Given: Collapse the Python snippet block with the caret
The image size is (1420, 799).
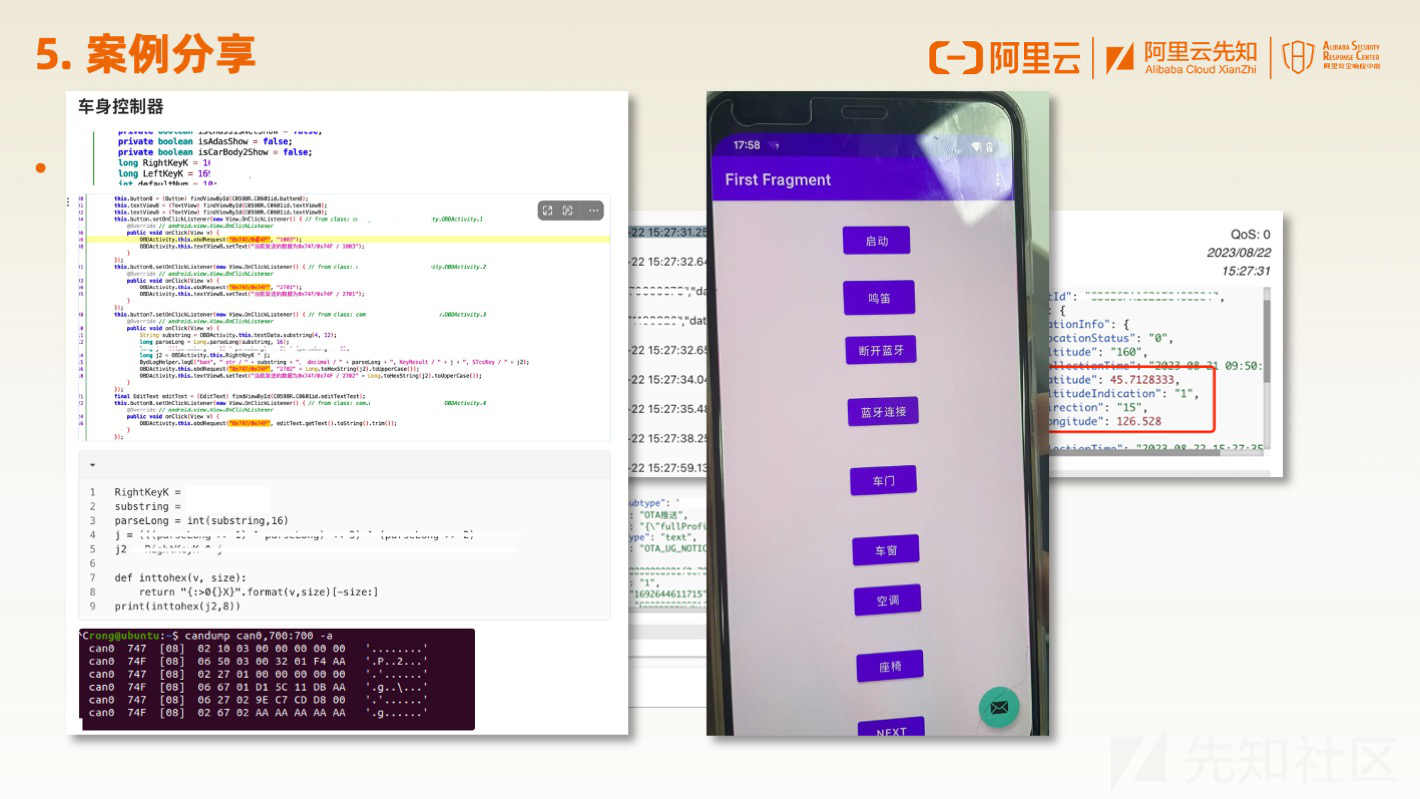Looking at the screenshot, I should 93,465.
